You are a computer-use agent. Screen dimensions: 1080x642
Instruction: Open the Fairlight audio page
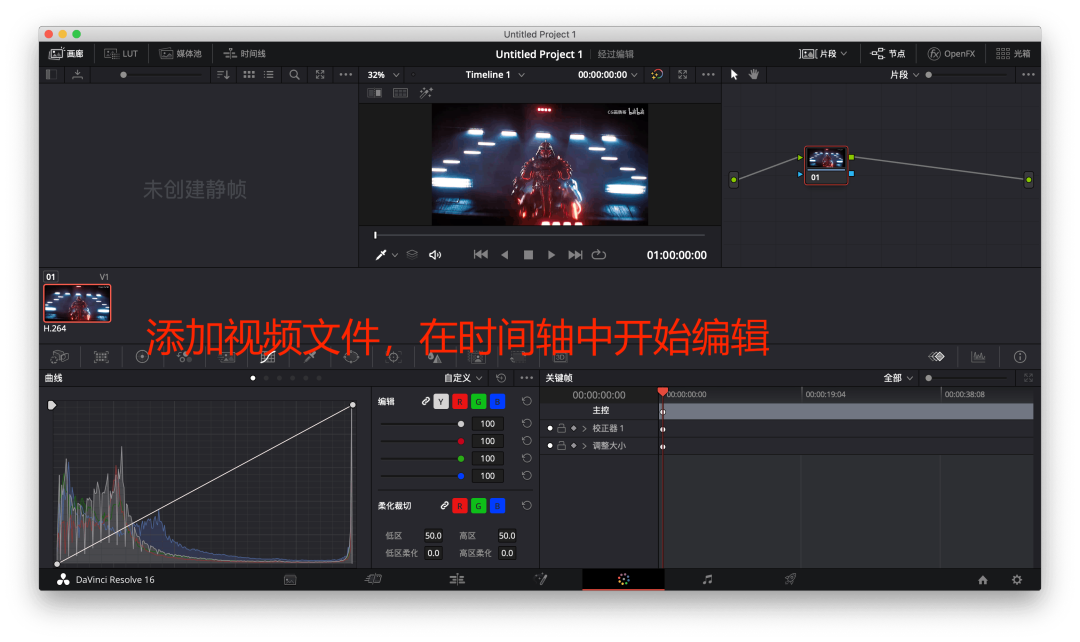coord(707,579)
